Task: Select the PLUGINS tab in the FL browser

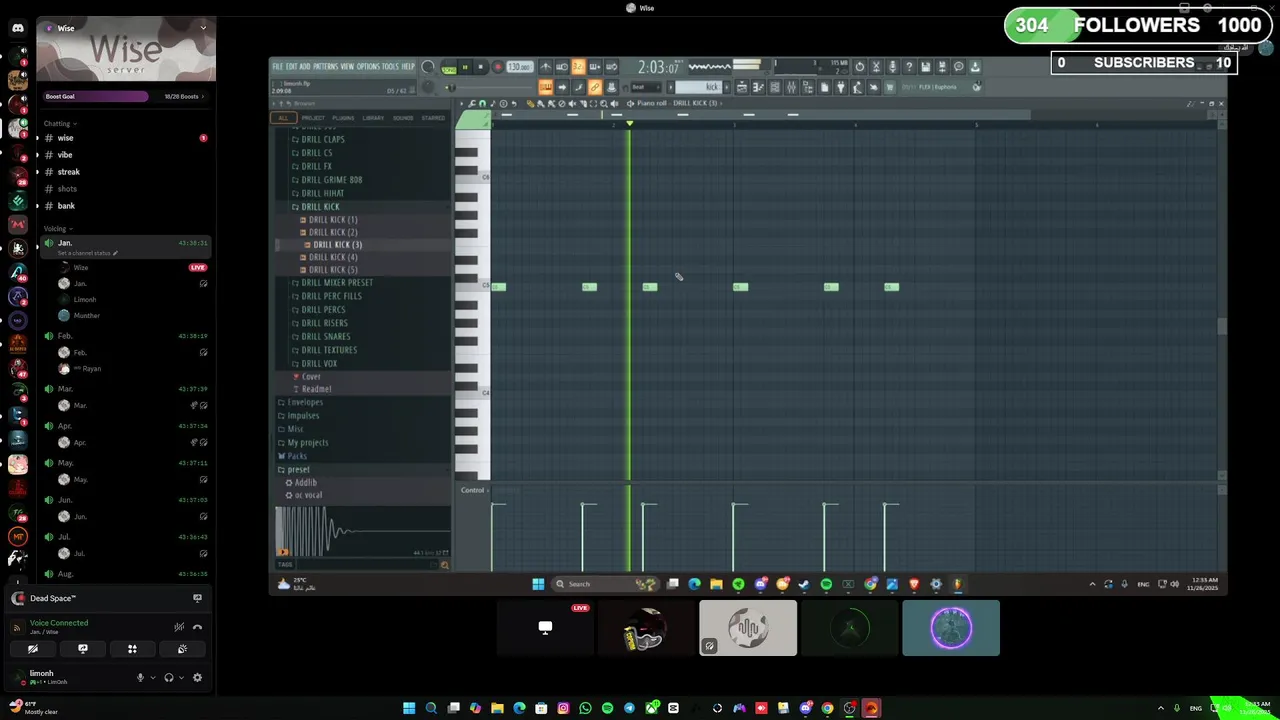Action: 343,118
